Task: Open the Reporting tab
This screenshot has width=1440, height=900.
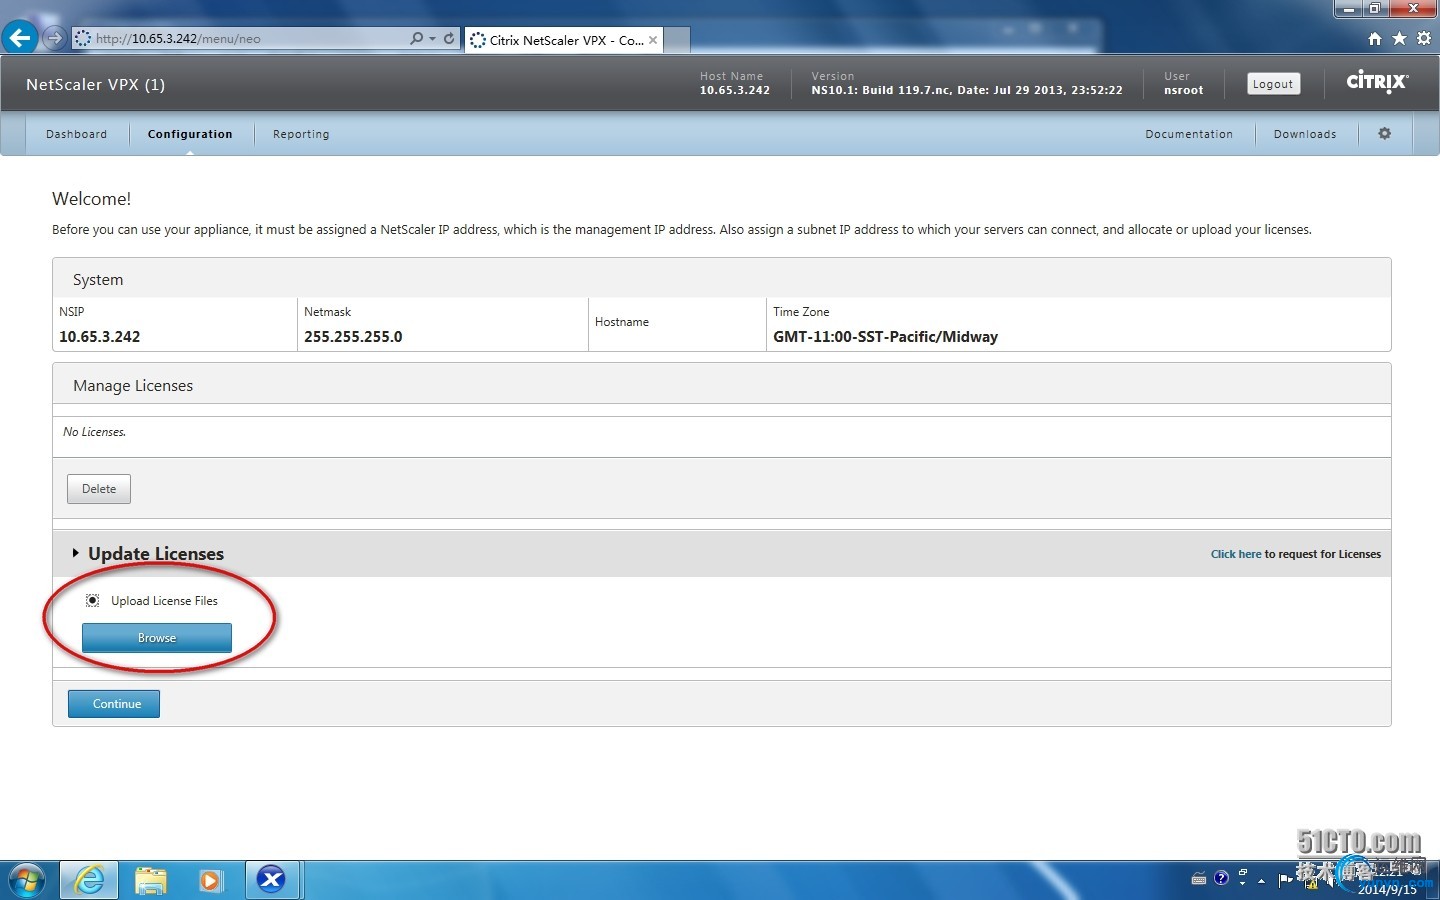Action: (301, 134)
